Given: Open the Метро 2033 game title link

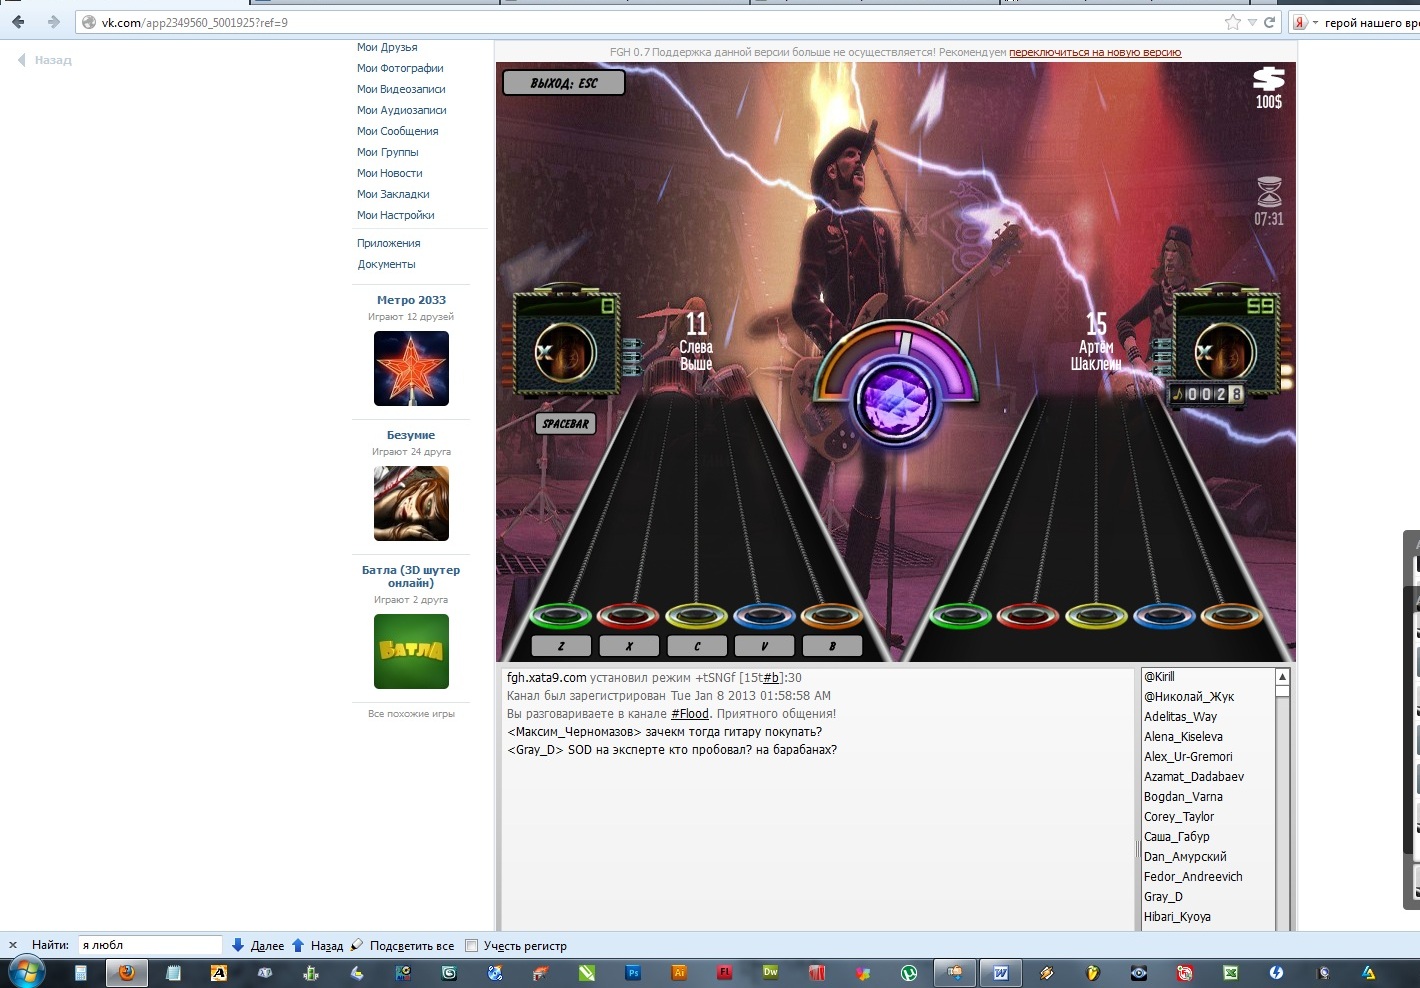Looking at the screenshot, I should 411,300.
